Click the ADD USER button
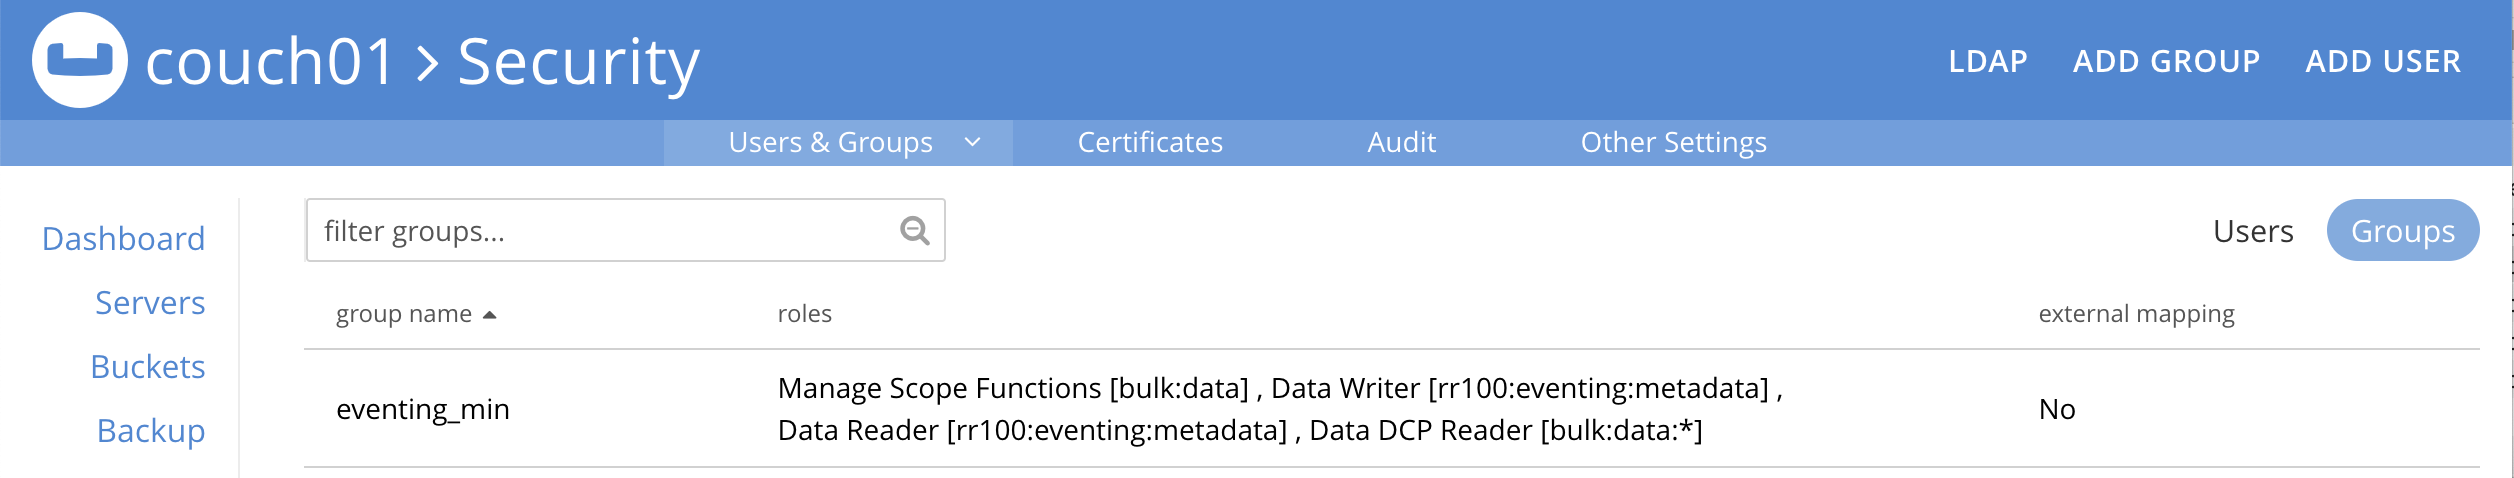The height and width of the screenshot is (478, 2514). point(2383,62)
